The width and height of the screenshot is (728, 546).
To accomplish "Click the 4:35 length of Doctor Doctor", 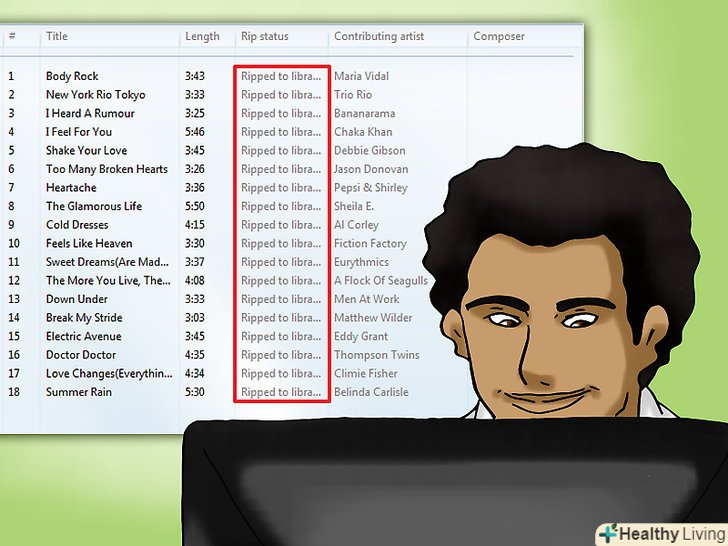I will point(195,355).
